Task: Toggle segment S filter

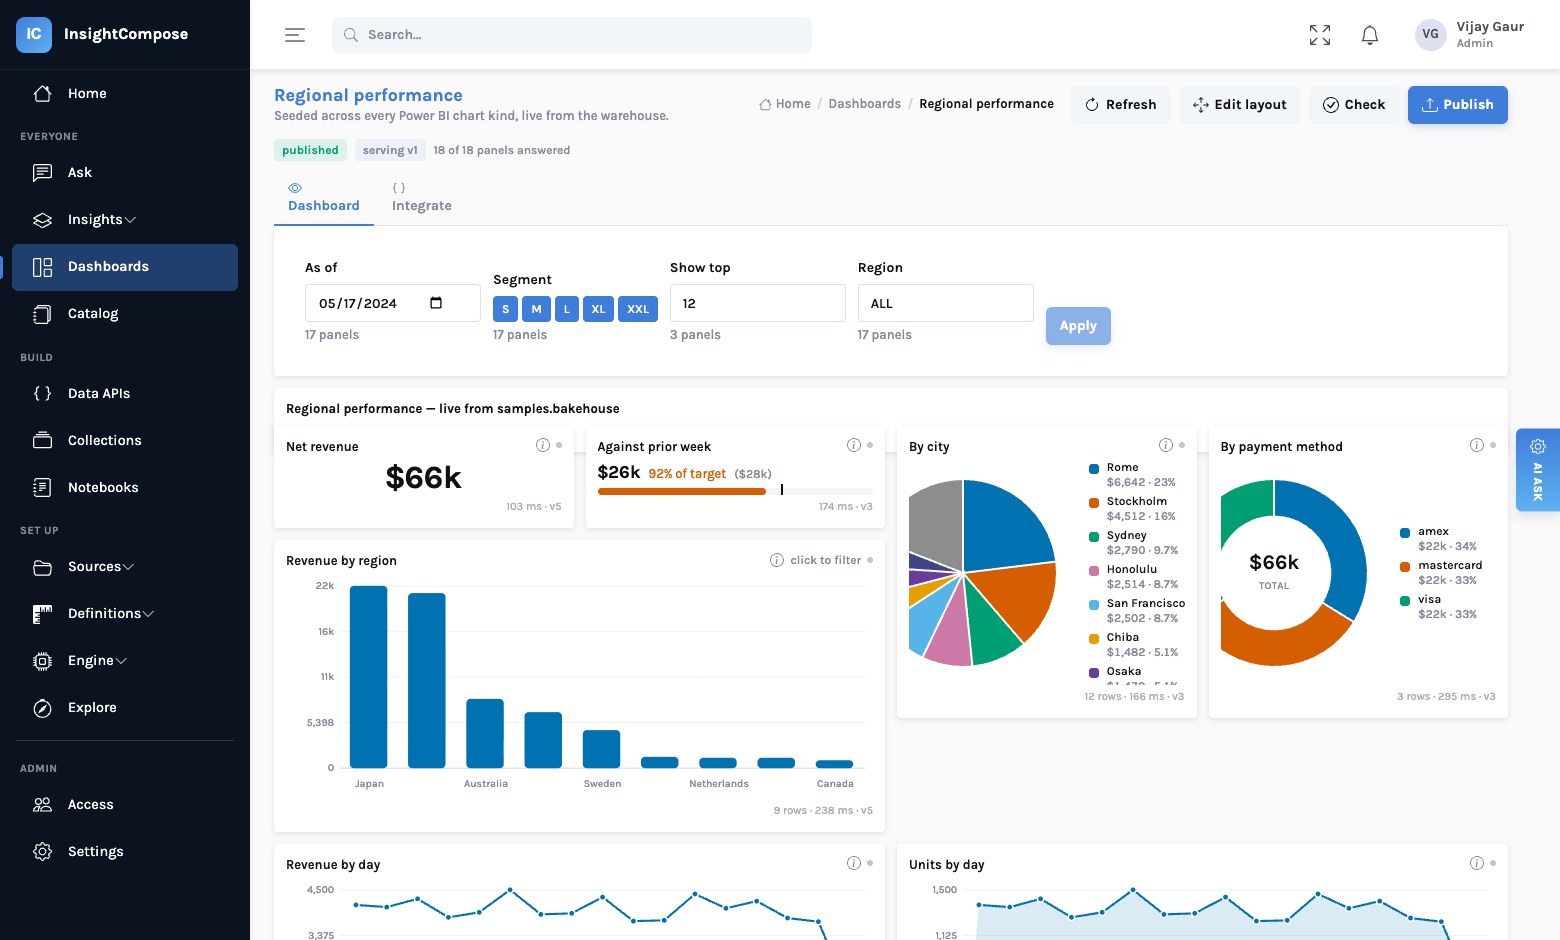Action: [506, 309]
